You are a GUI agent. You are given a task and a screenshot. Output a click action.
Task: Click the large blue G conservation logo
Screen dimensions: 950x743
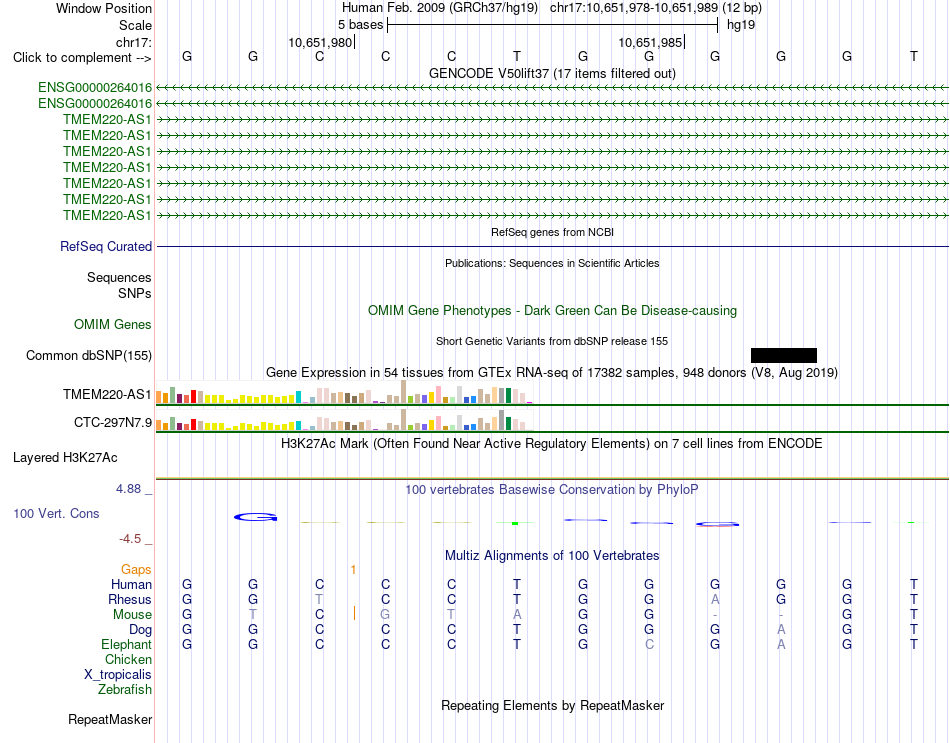click(x=256, y=517)
